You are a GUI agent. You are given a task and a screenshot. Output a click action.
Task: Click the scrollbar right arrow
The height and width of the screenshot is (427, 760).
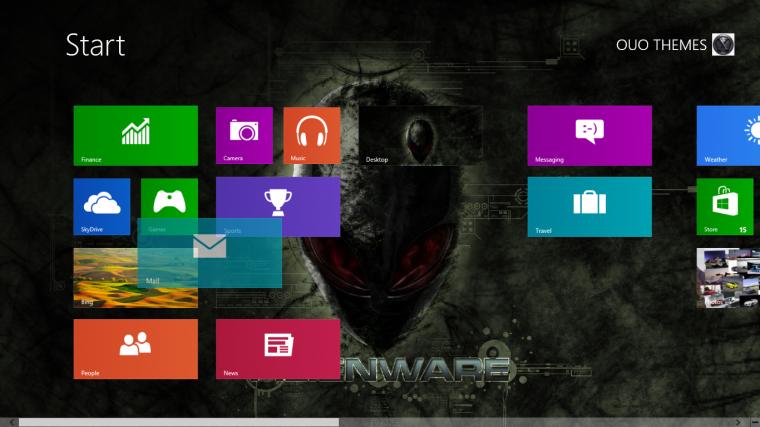click(x=738, y=423)
